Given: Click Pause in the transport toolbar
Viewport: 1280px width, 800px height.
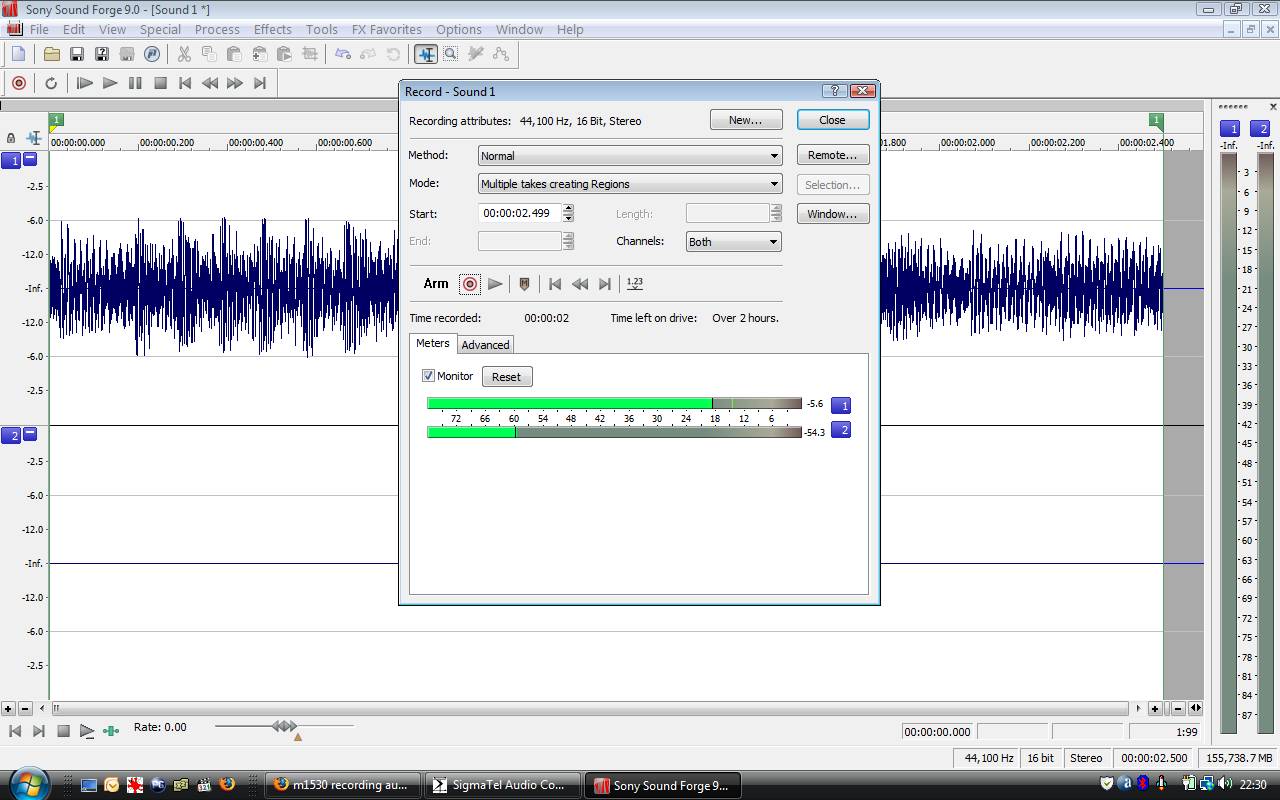Looking at the screenshot, I should (x=135, y=83).
